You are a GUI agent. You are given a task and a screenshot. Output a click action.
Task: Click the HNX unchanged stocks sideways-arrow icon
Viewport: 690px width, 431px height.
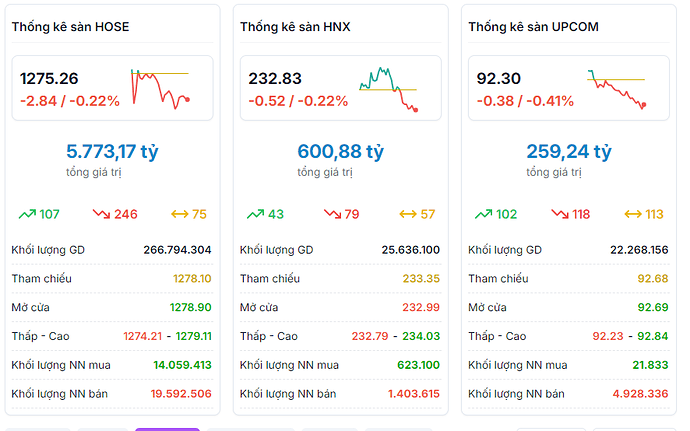click(408, 214)
